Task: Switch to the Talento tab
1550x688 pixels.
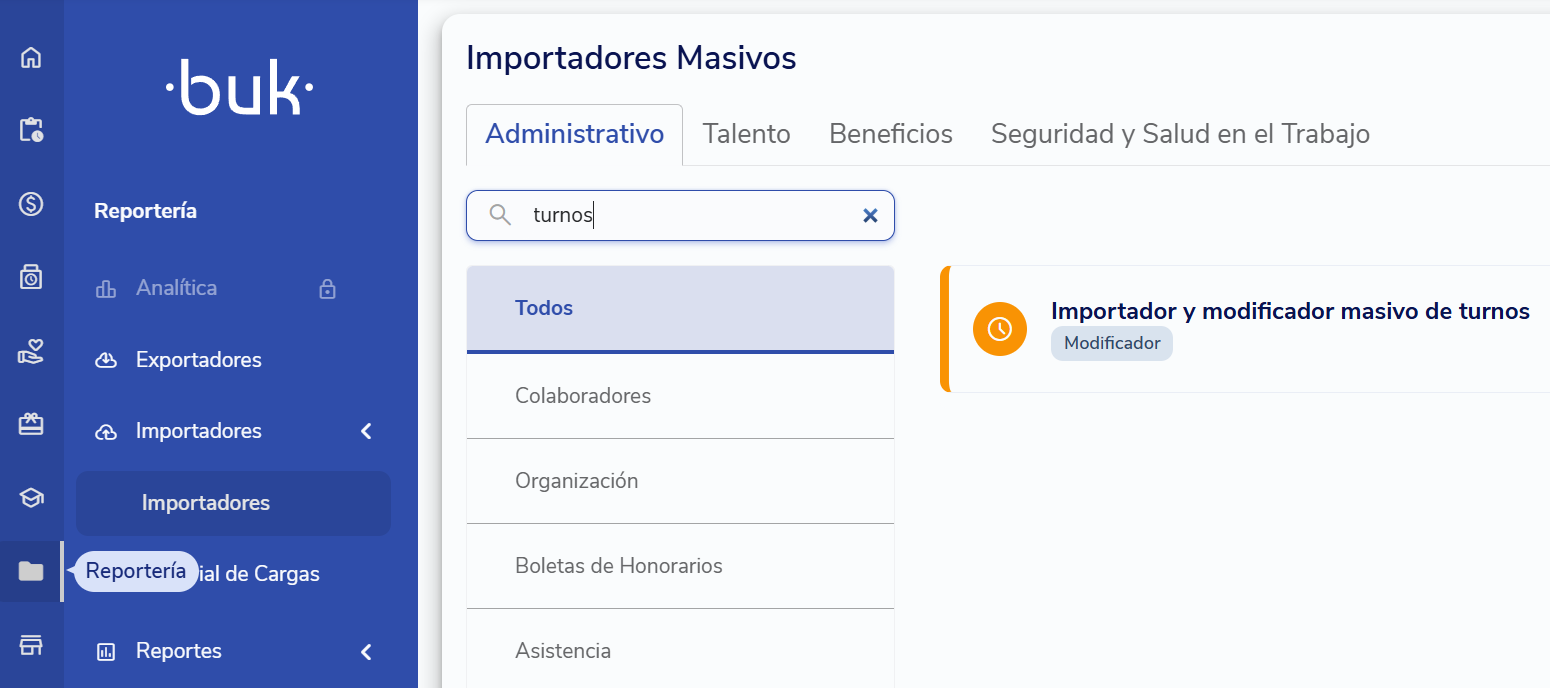Action: [746, 134]
